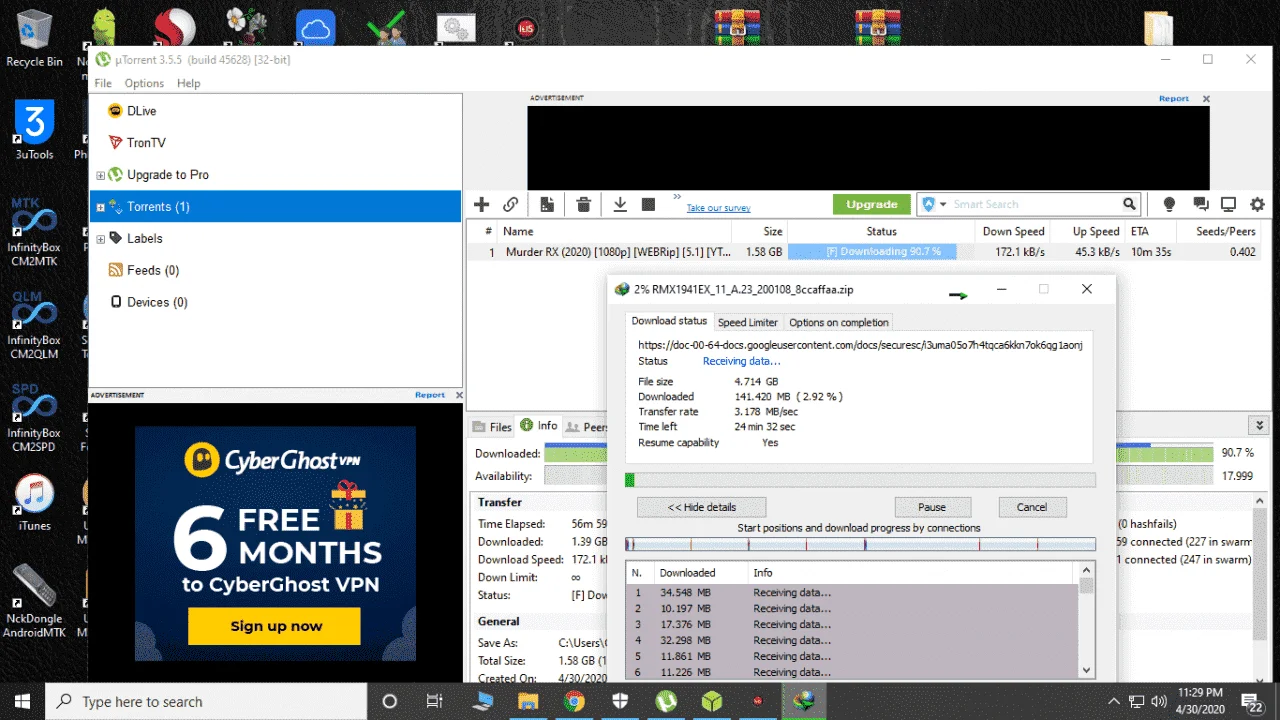Open uTorrent icon in taskbar

pyautogui.click(x=665, y=701)
